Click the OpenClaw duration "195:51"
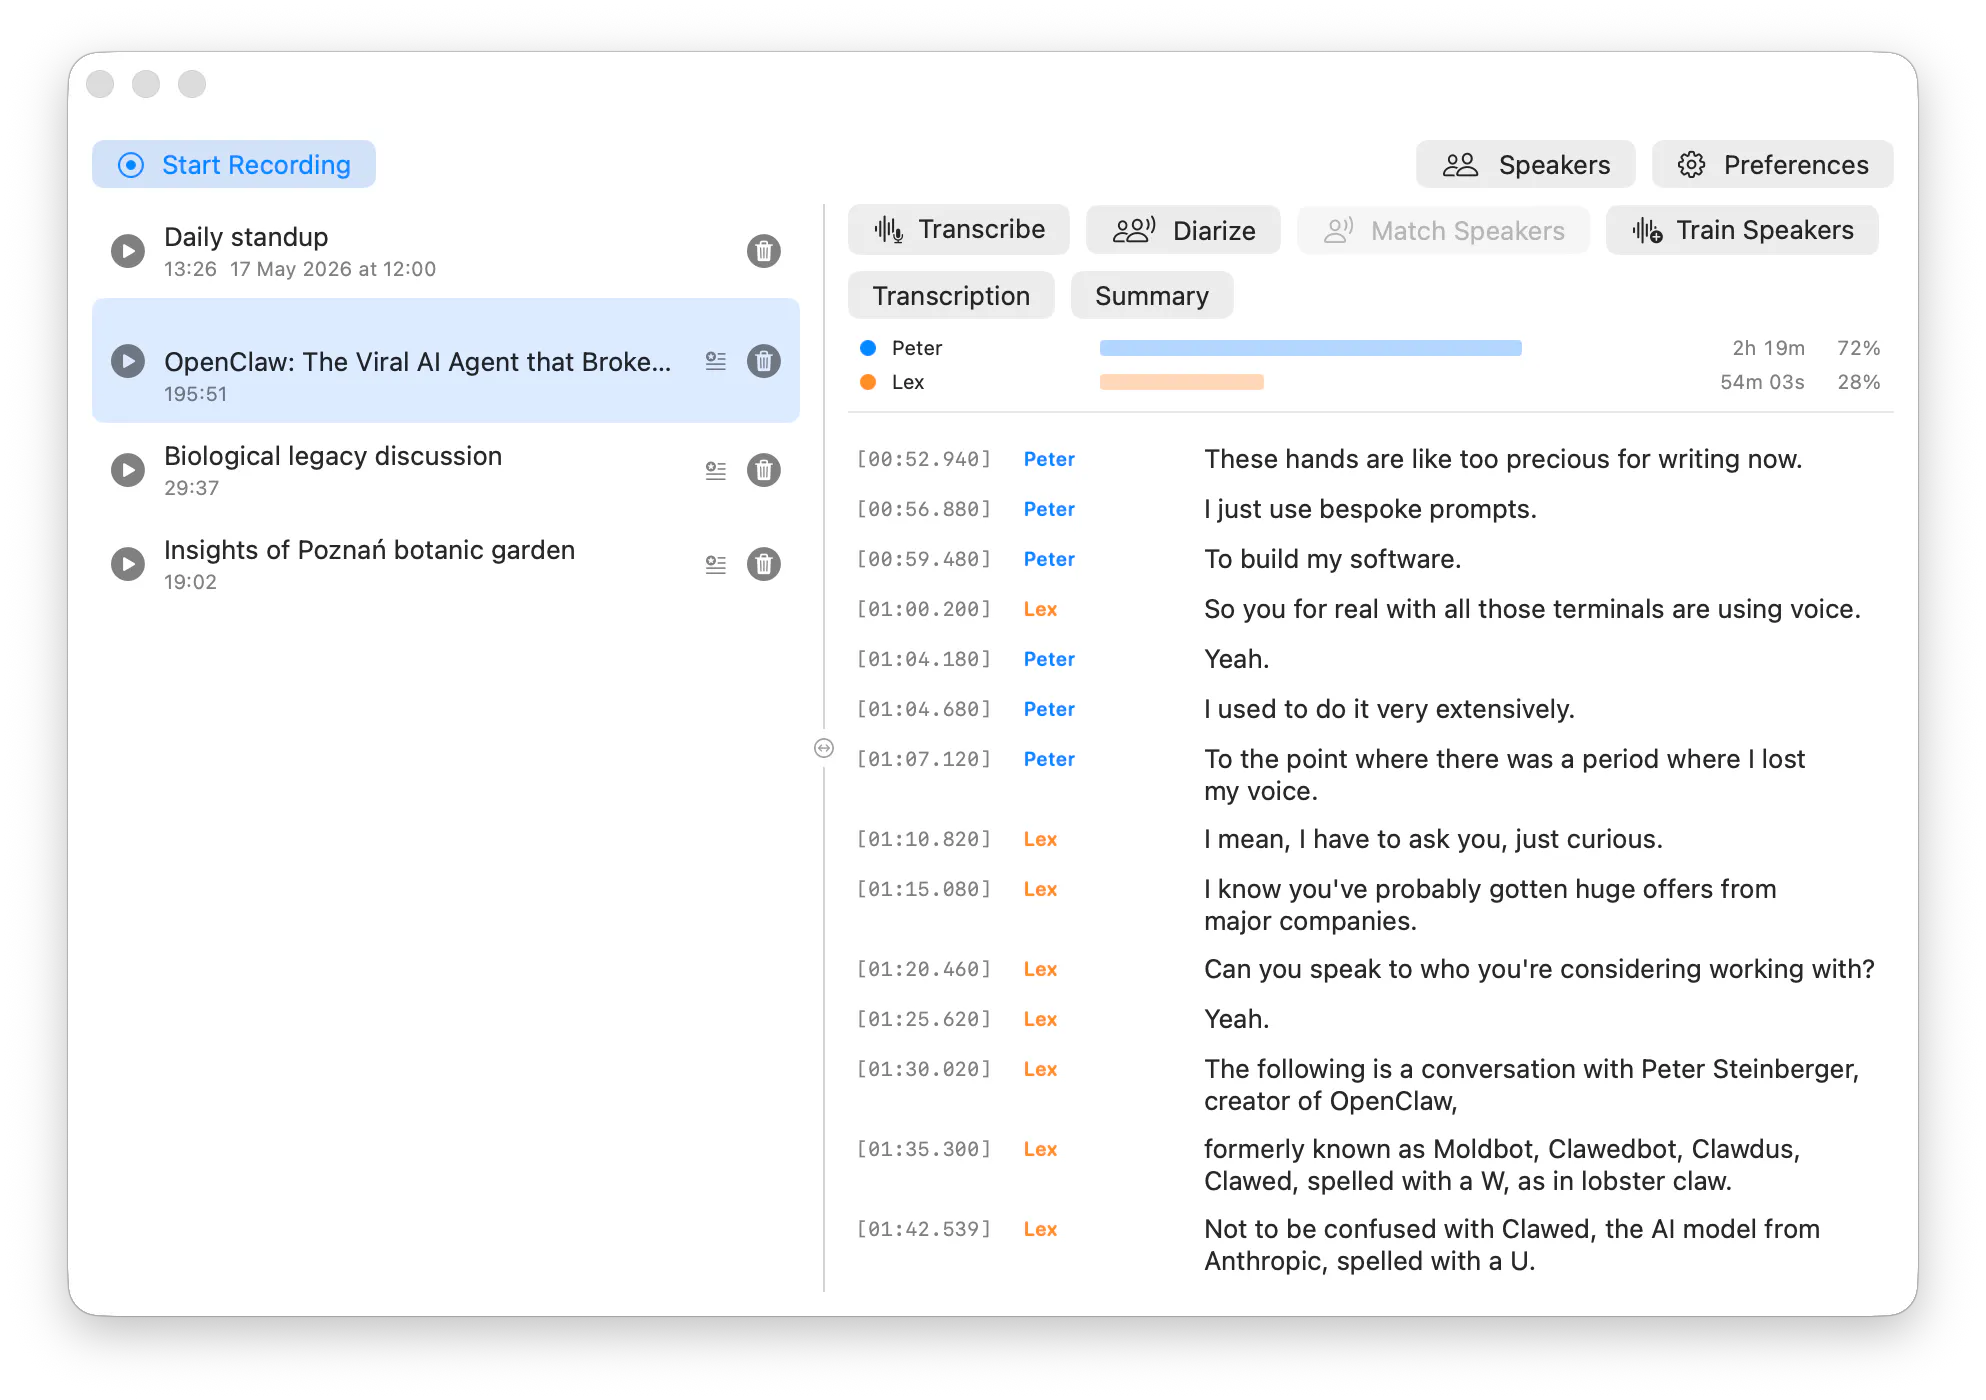1986x1400 pixels. 196,394
